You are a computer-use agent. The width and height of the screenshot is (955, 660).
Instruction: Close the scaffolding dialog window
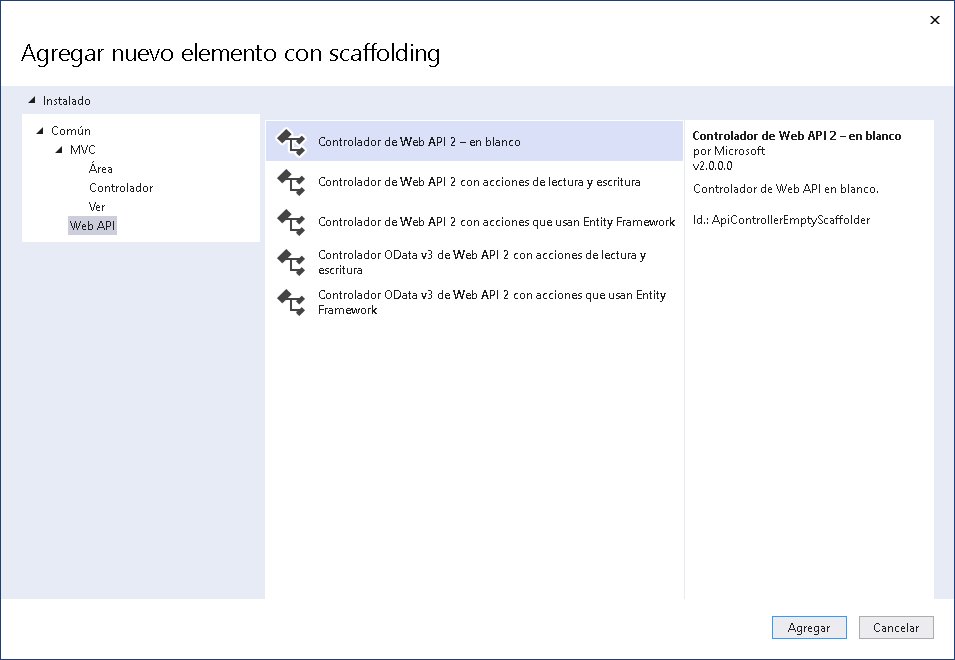tap(935, 20)
